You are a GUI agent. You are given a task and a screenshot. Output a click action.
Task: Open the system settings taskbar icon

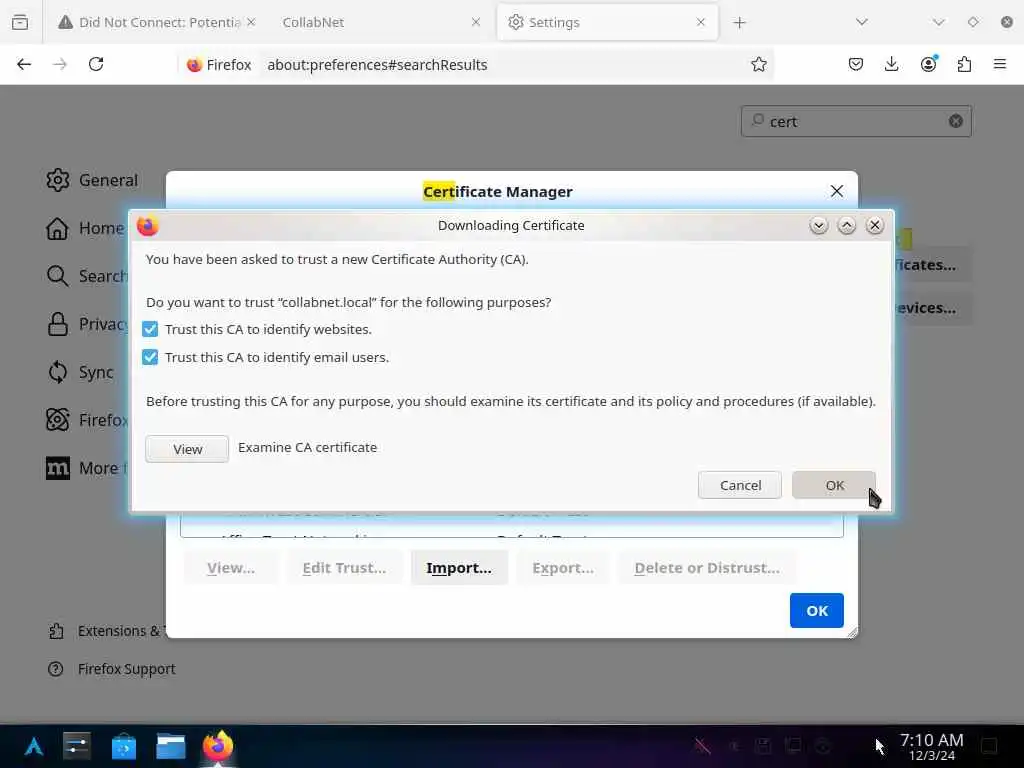pos(77,746)
